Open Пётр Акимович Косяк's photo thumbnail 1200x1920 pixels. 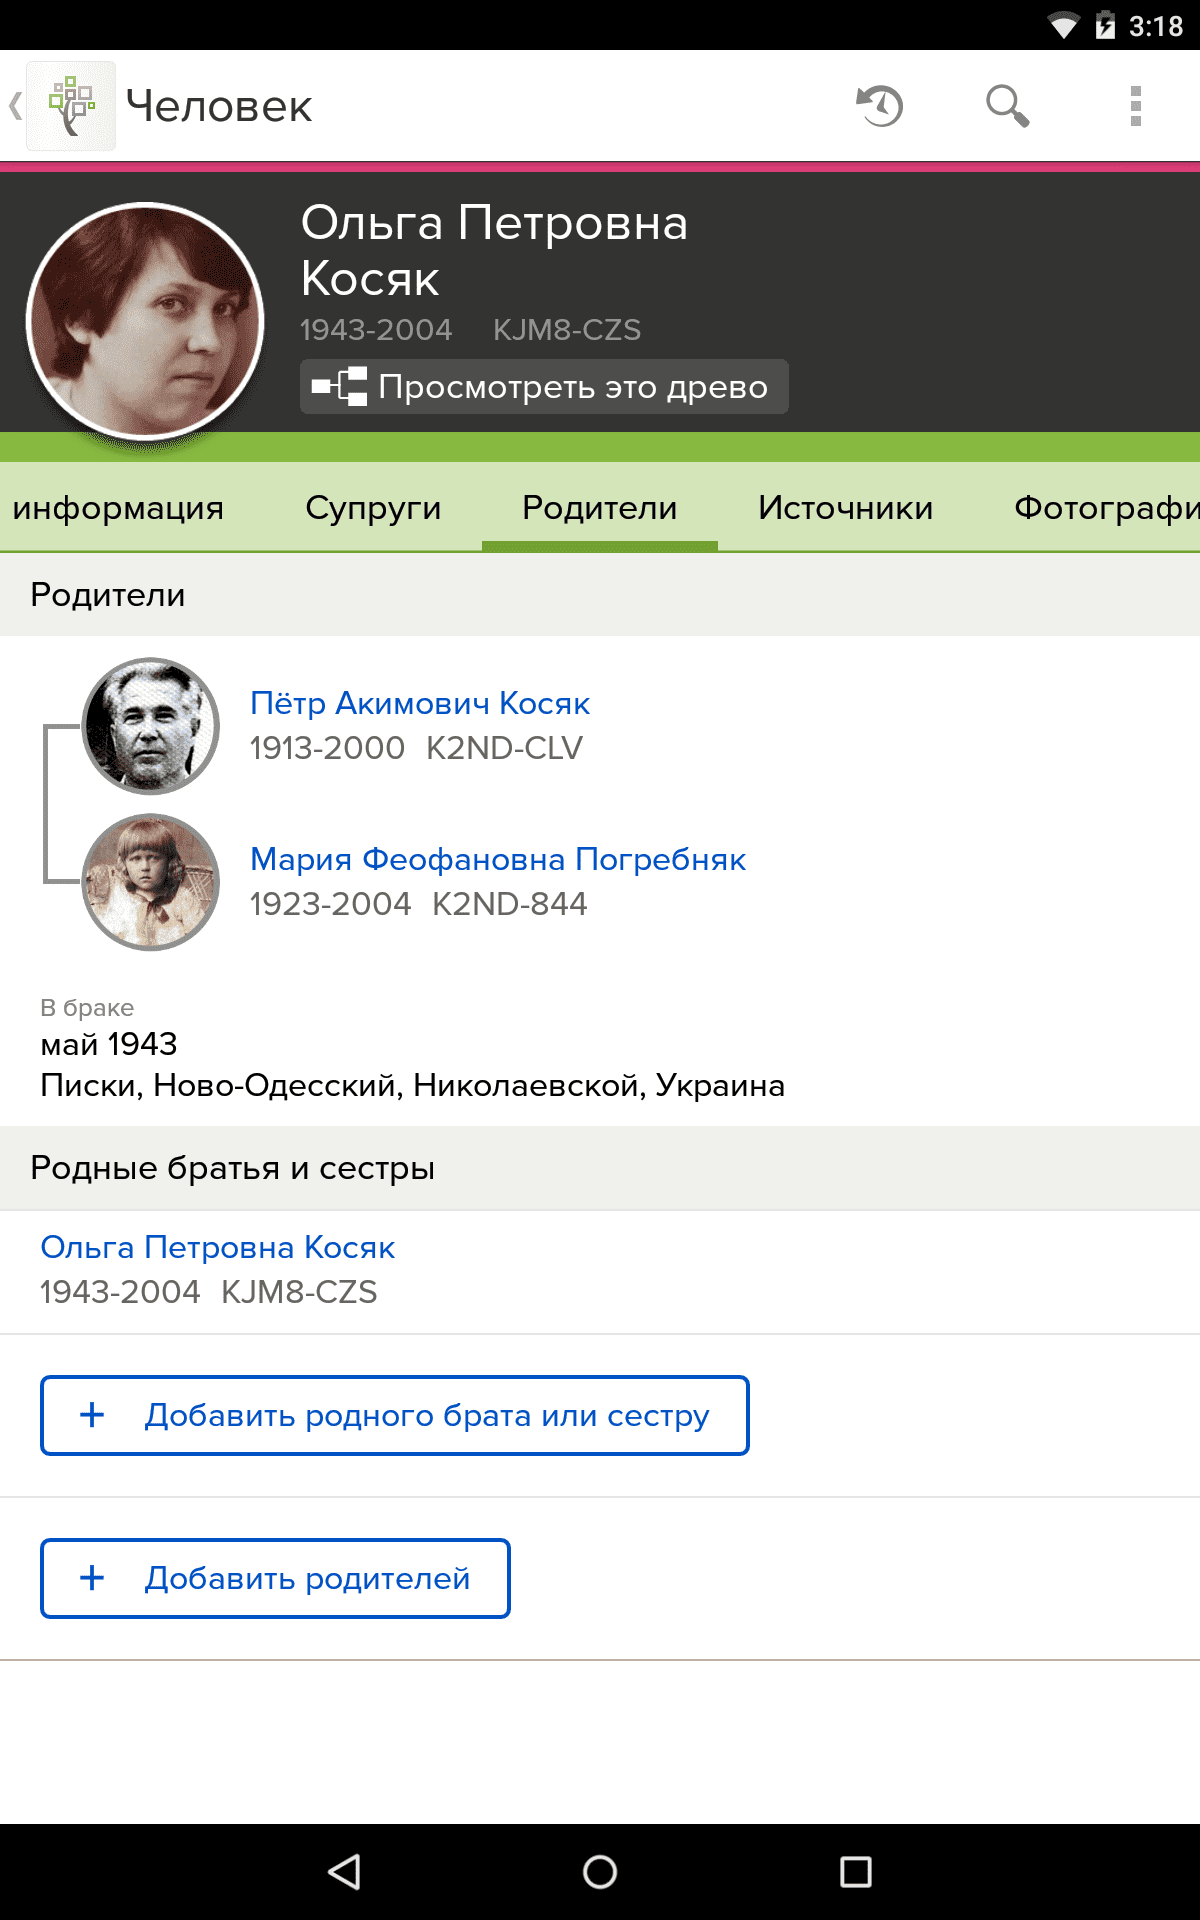[151, 726]
